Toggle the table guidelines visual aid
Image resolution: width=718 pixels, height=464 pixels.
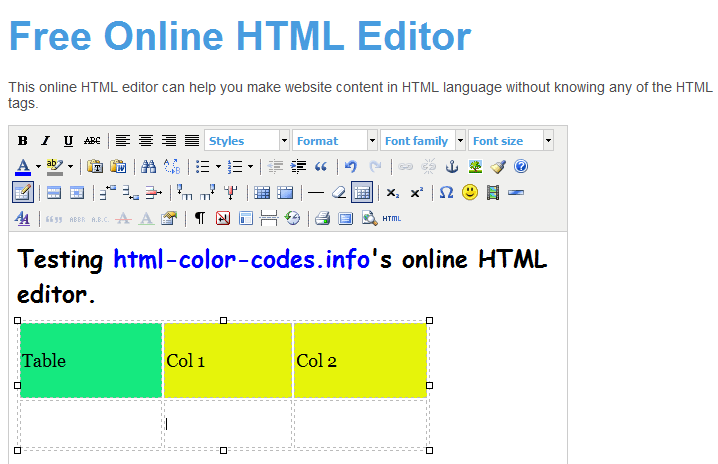click(362, 192)
